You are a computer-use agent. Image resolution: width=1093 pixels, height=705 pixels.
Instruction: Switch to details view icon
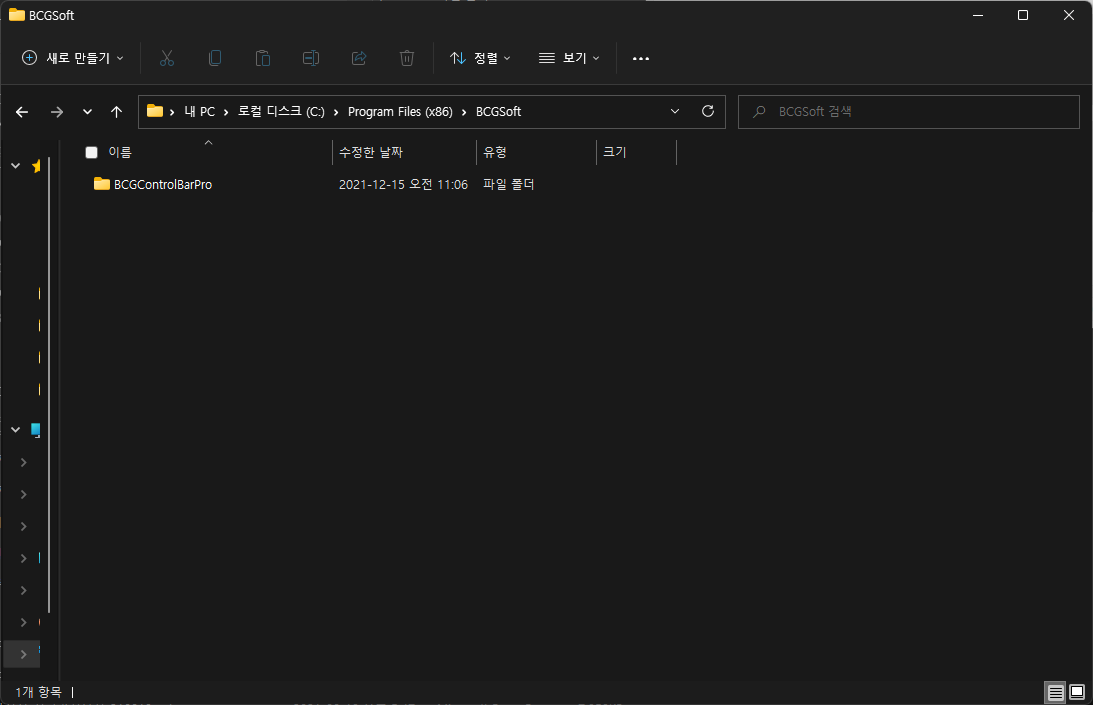click(x=1055, y=692)
